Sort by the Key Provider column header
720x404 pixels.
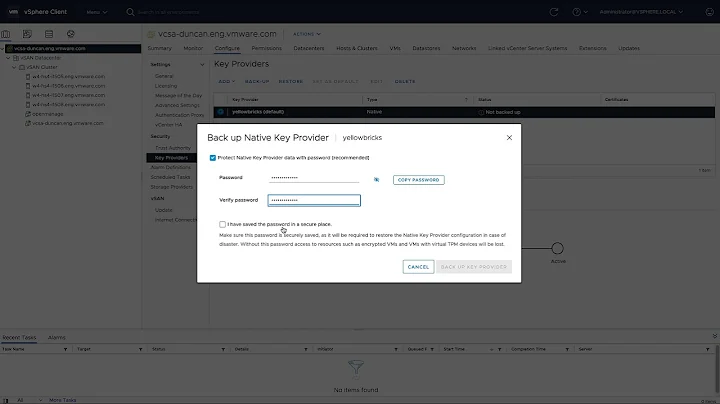click(245, 100)
